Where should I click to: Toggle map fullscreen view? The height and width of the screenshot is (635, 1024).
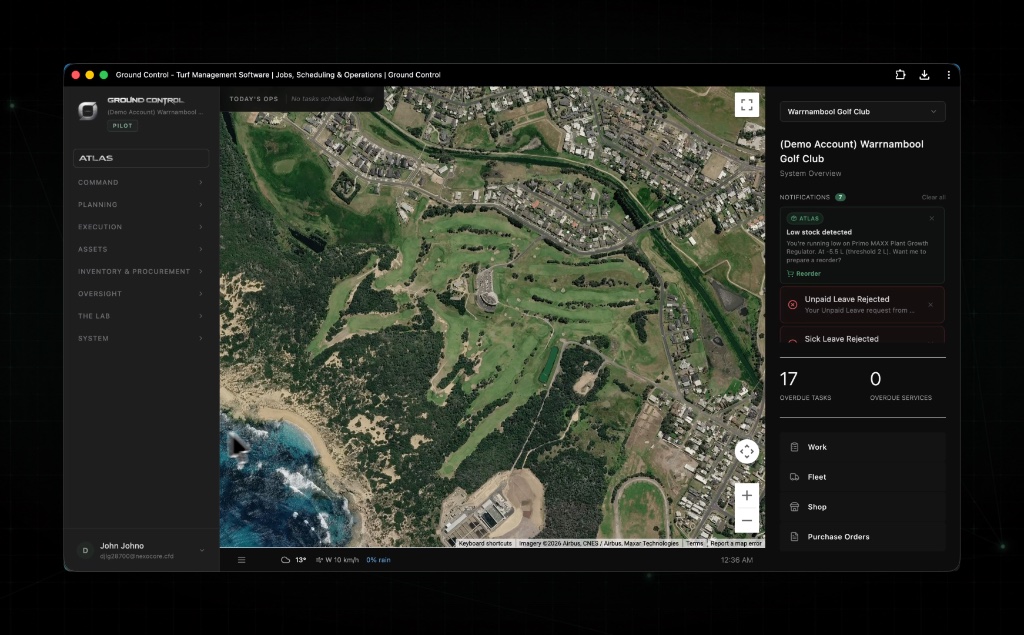click(x=746, y=105)
